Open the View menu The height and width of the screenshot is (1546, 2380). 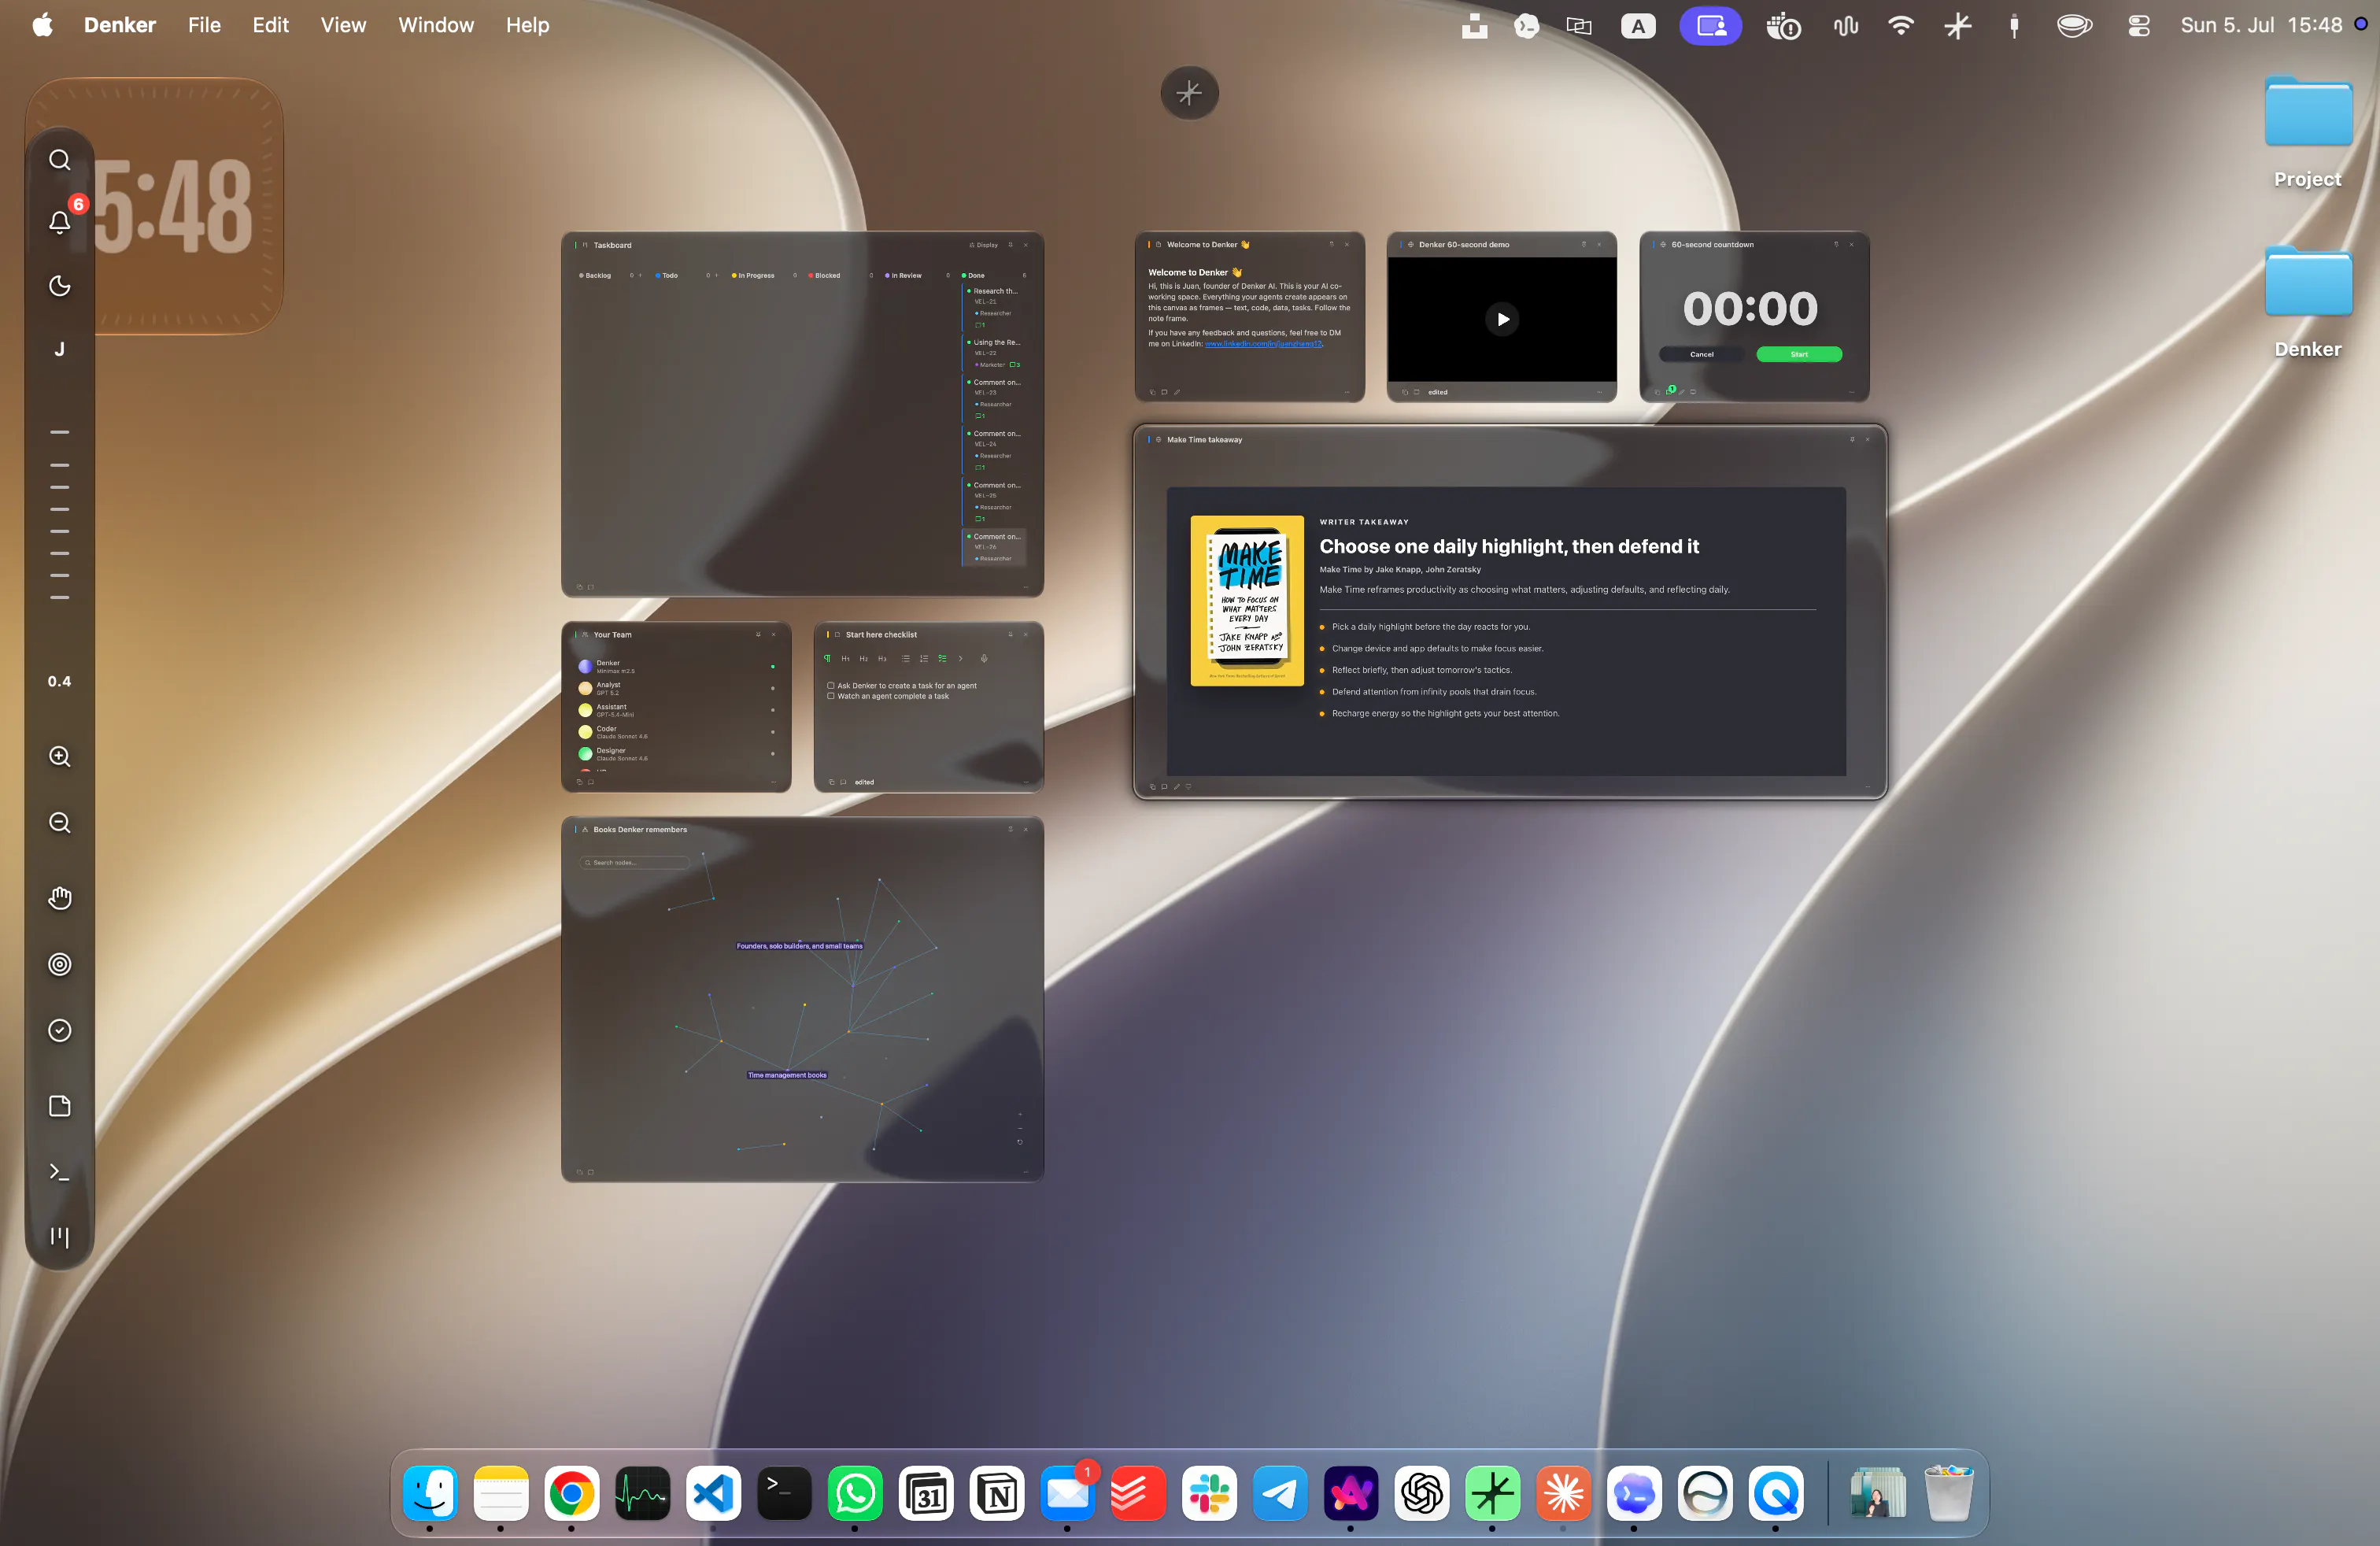343,25
